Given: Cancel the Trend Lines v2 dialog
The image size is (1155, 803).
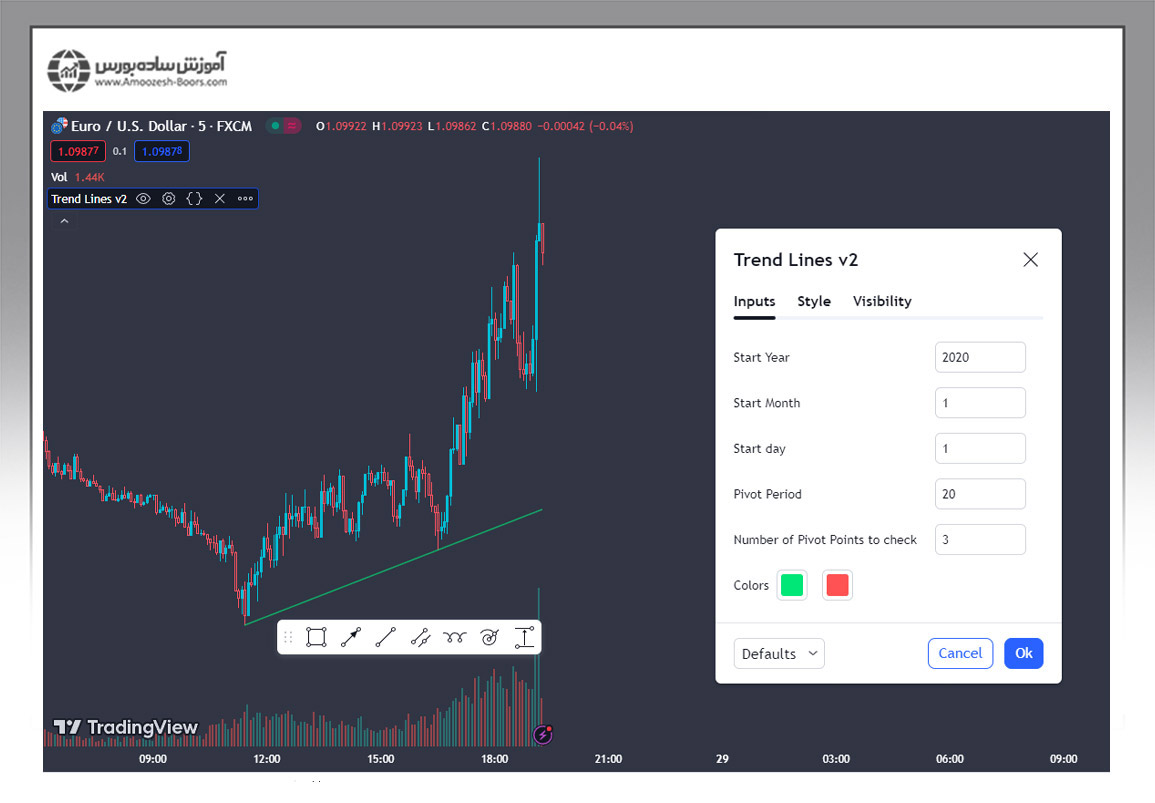Looking at the screenshot, I should point(960,653).
